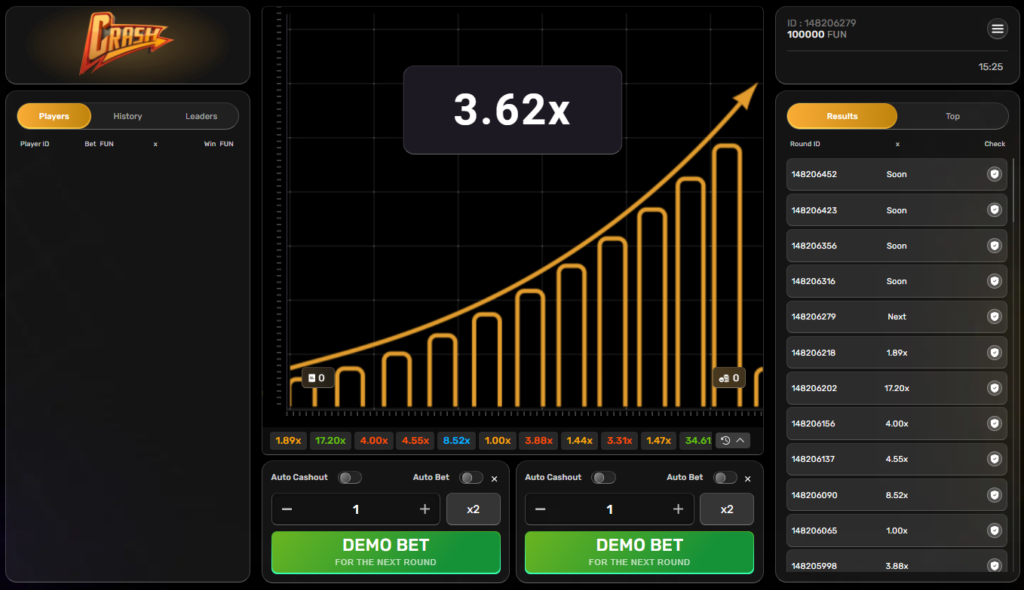The width and height of the screenshot is (1024, 590).
Task: Click the left bet amount field
Action: [x=356, y=509]
